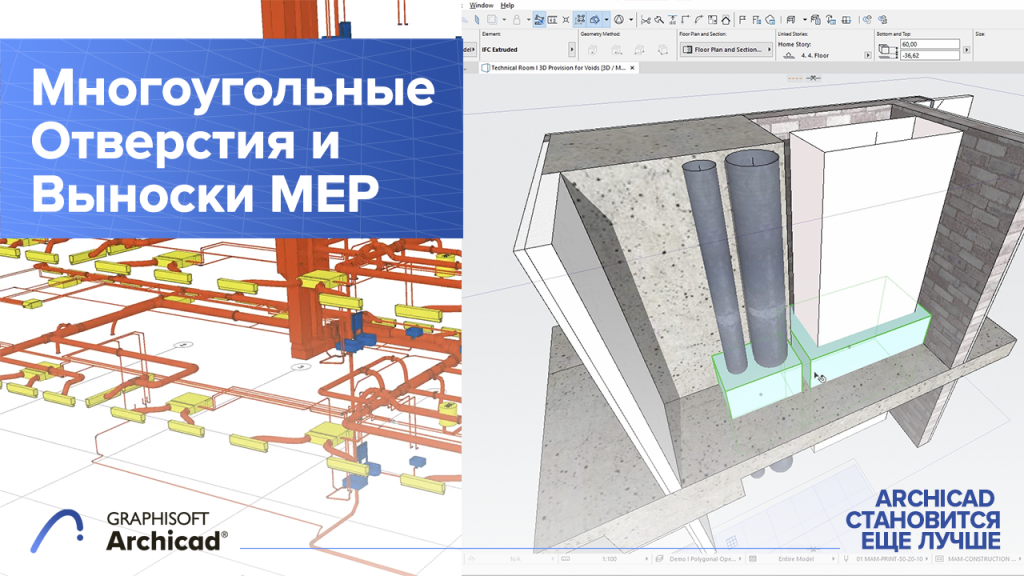Expand the IFC Extruded element arrow

(571, 49)
